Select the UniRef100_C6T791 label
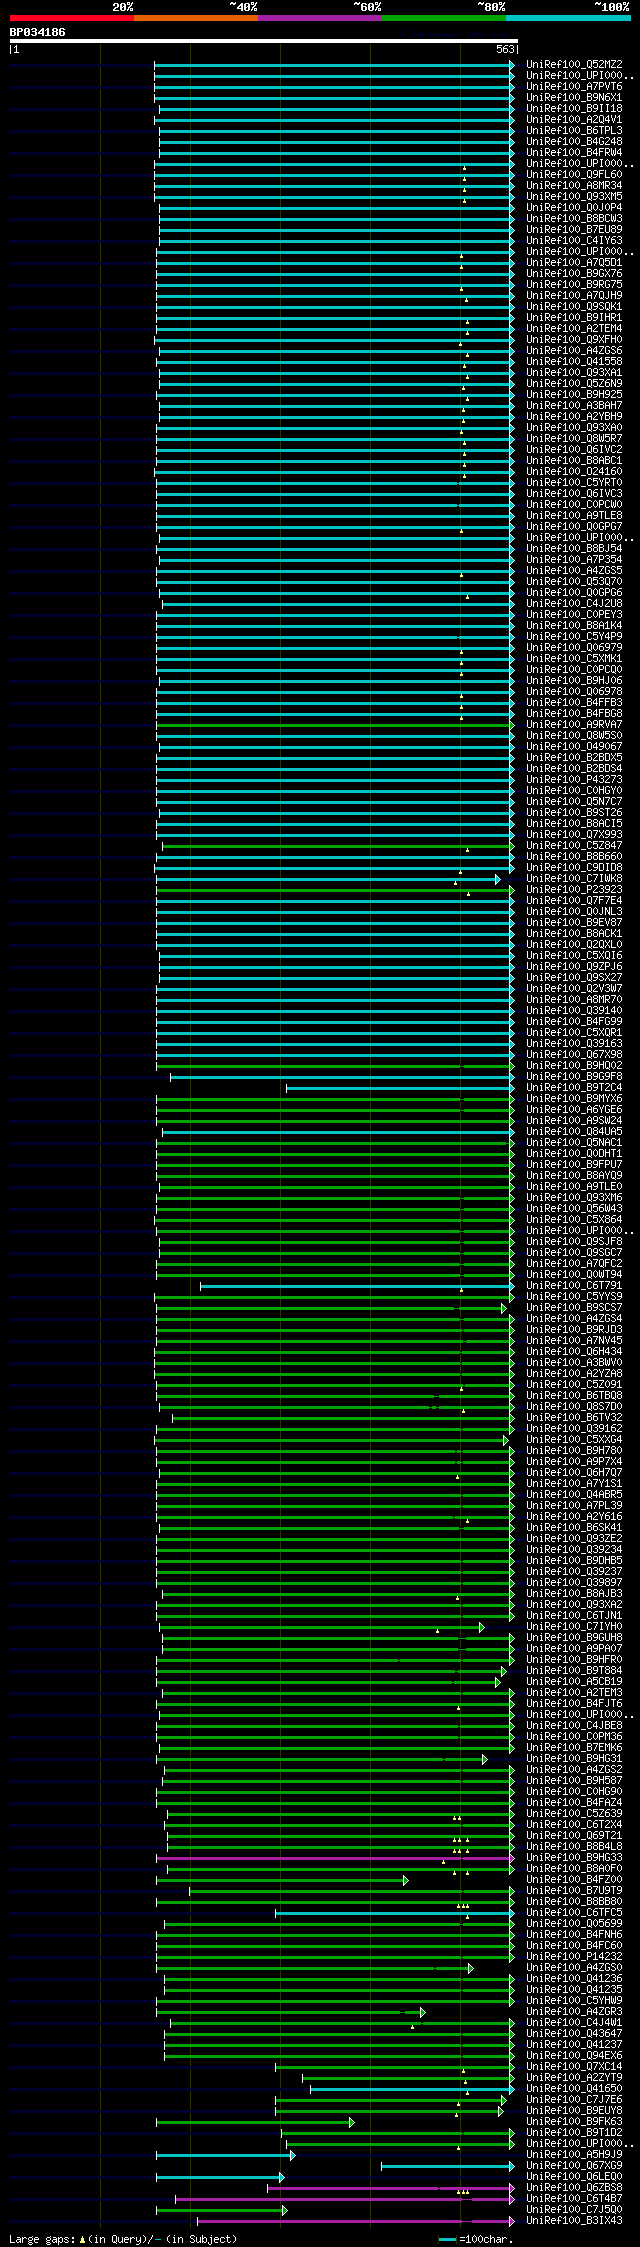The width and height of the screenshot is (640, 2247). (x=574, y=1285)
